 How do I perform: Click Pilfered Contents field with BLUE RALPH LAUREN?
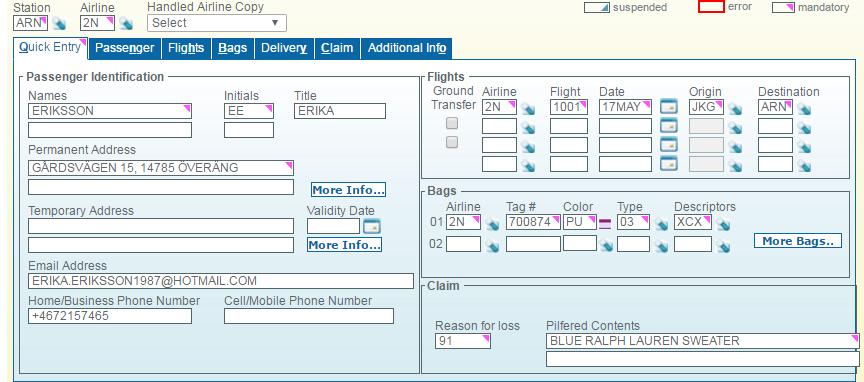(703, 341)
